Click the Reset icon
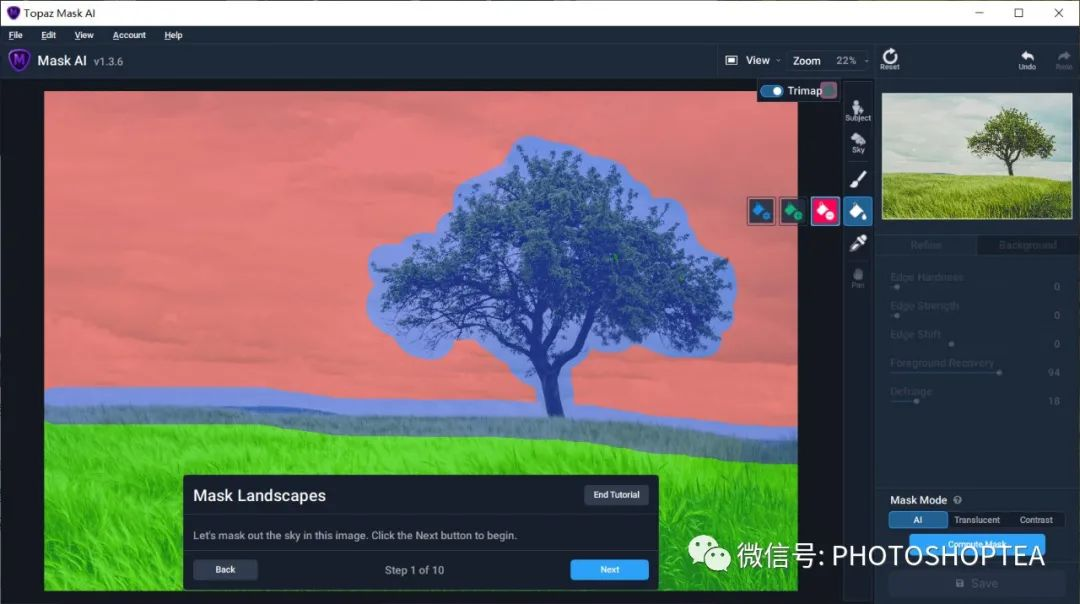Screen dimensions: 1080x604 click(890, 59)
